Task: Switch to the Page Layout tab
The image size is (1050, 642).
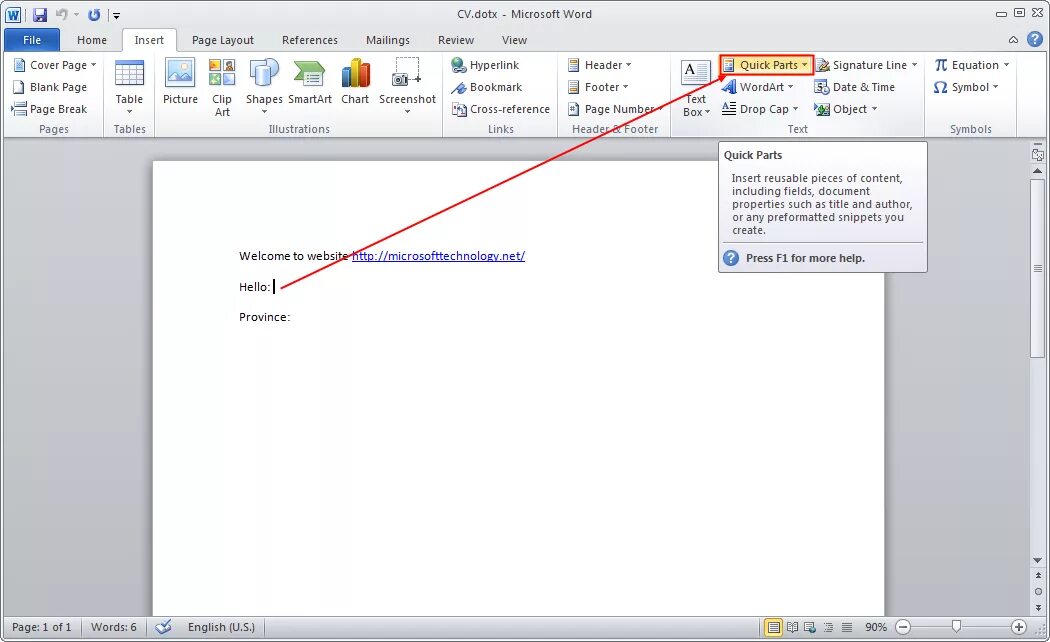Action: coord(222,40)
